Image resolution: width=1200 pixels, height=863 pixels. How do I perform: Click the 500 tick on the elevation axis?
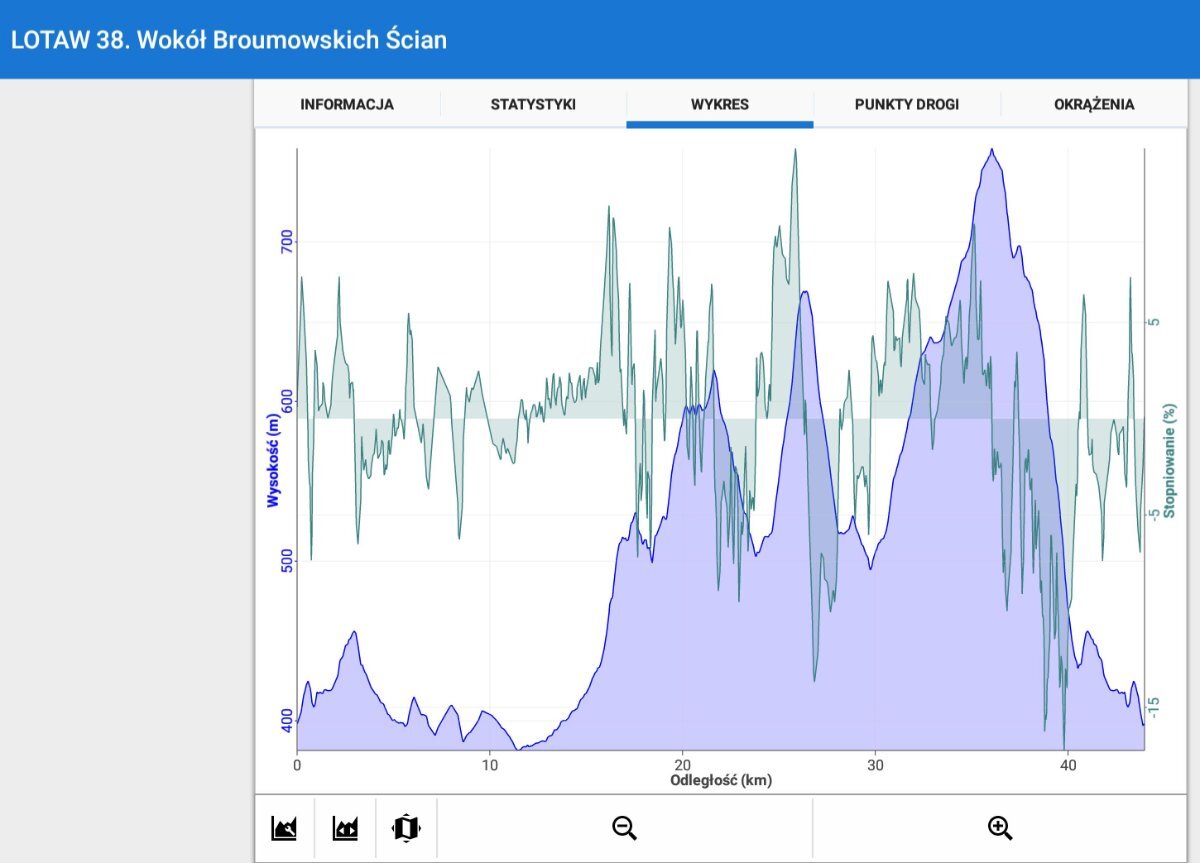pyautogui.click(x=286, y=561)
